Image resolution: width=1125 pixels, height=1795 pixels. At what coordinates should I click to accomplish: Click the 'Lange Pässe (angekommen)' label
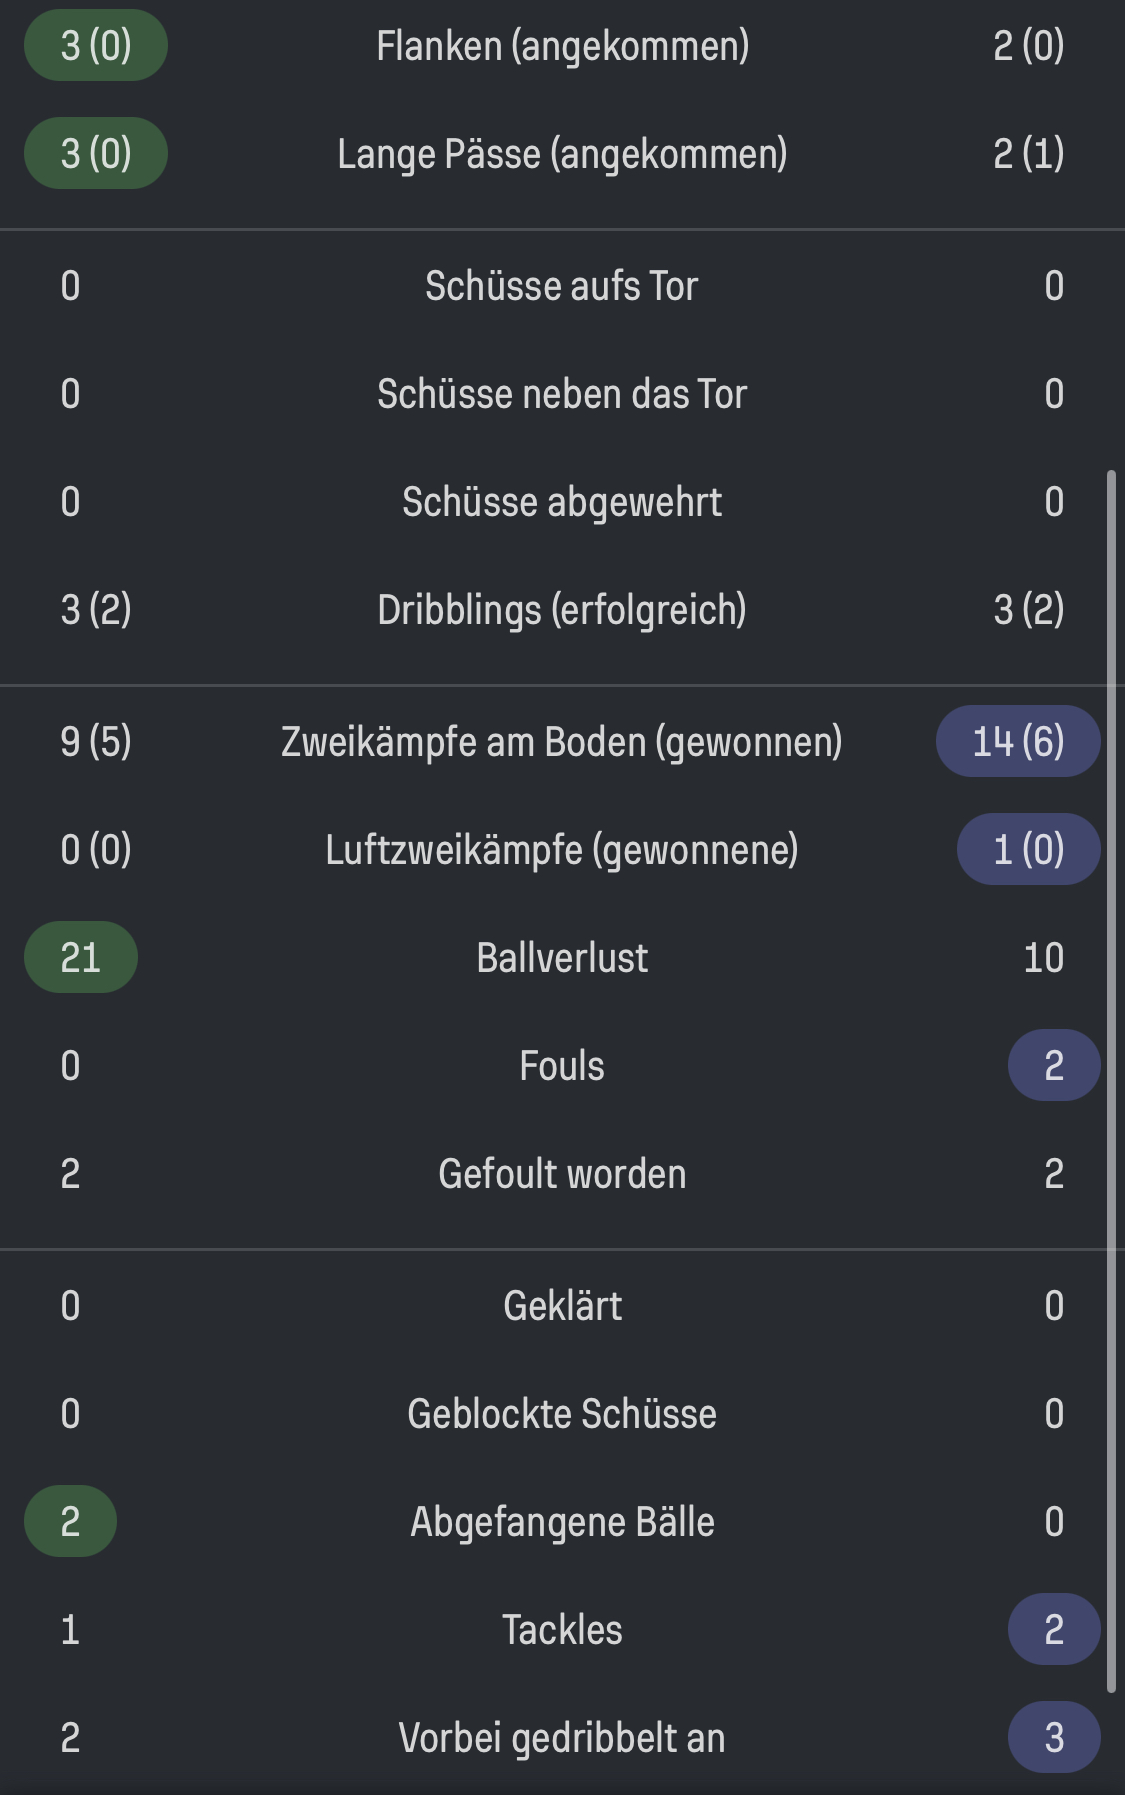[562, 154]
